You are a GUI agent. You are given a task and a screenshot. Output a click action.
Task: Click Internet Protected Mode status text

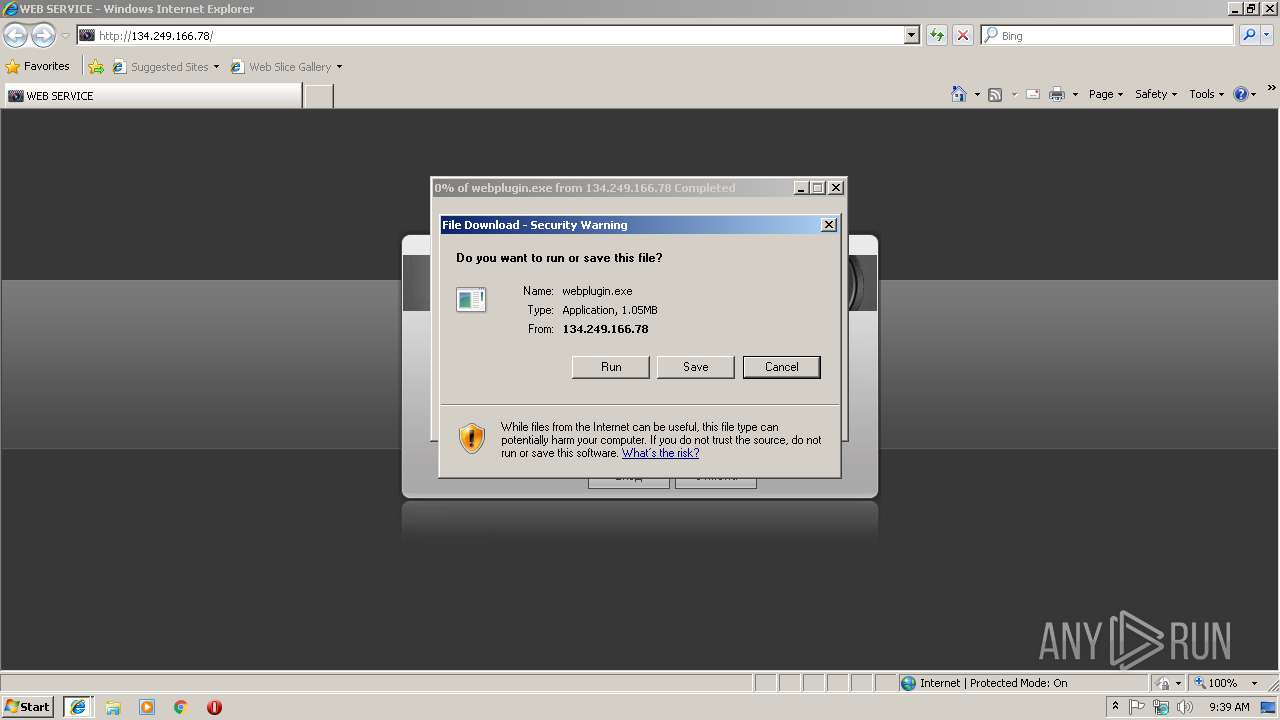point(994,683)
